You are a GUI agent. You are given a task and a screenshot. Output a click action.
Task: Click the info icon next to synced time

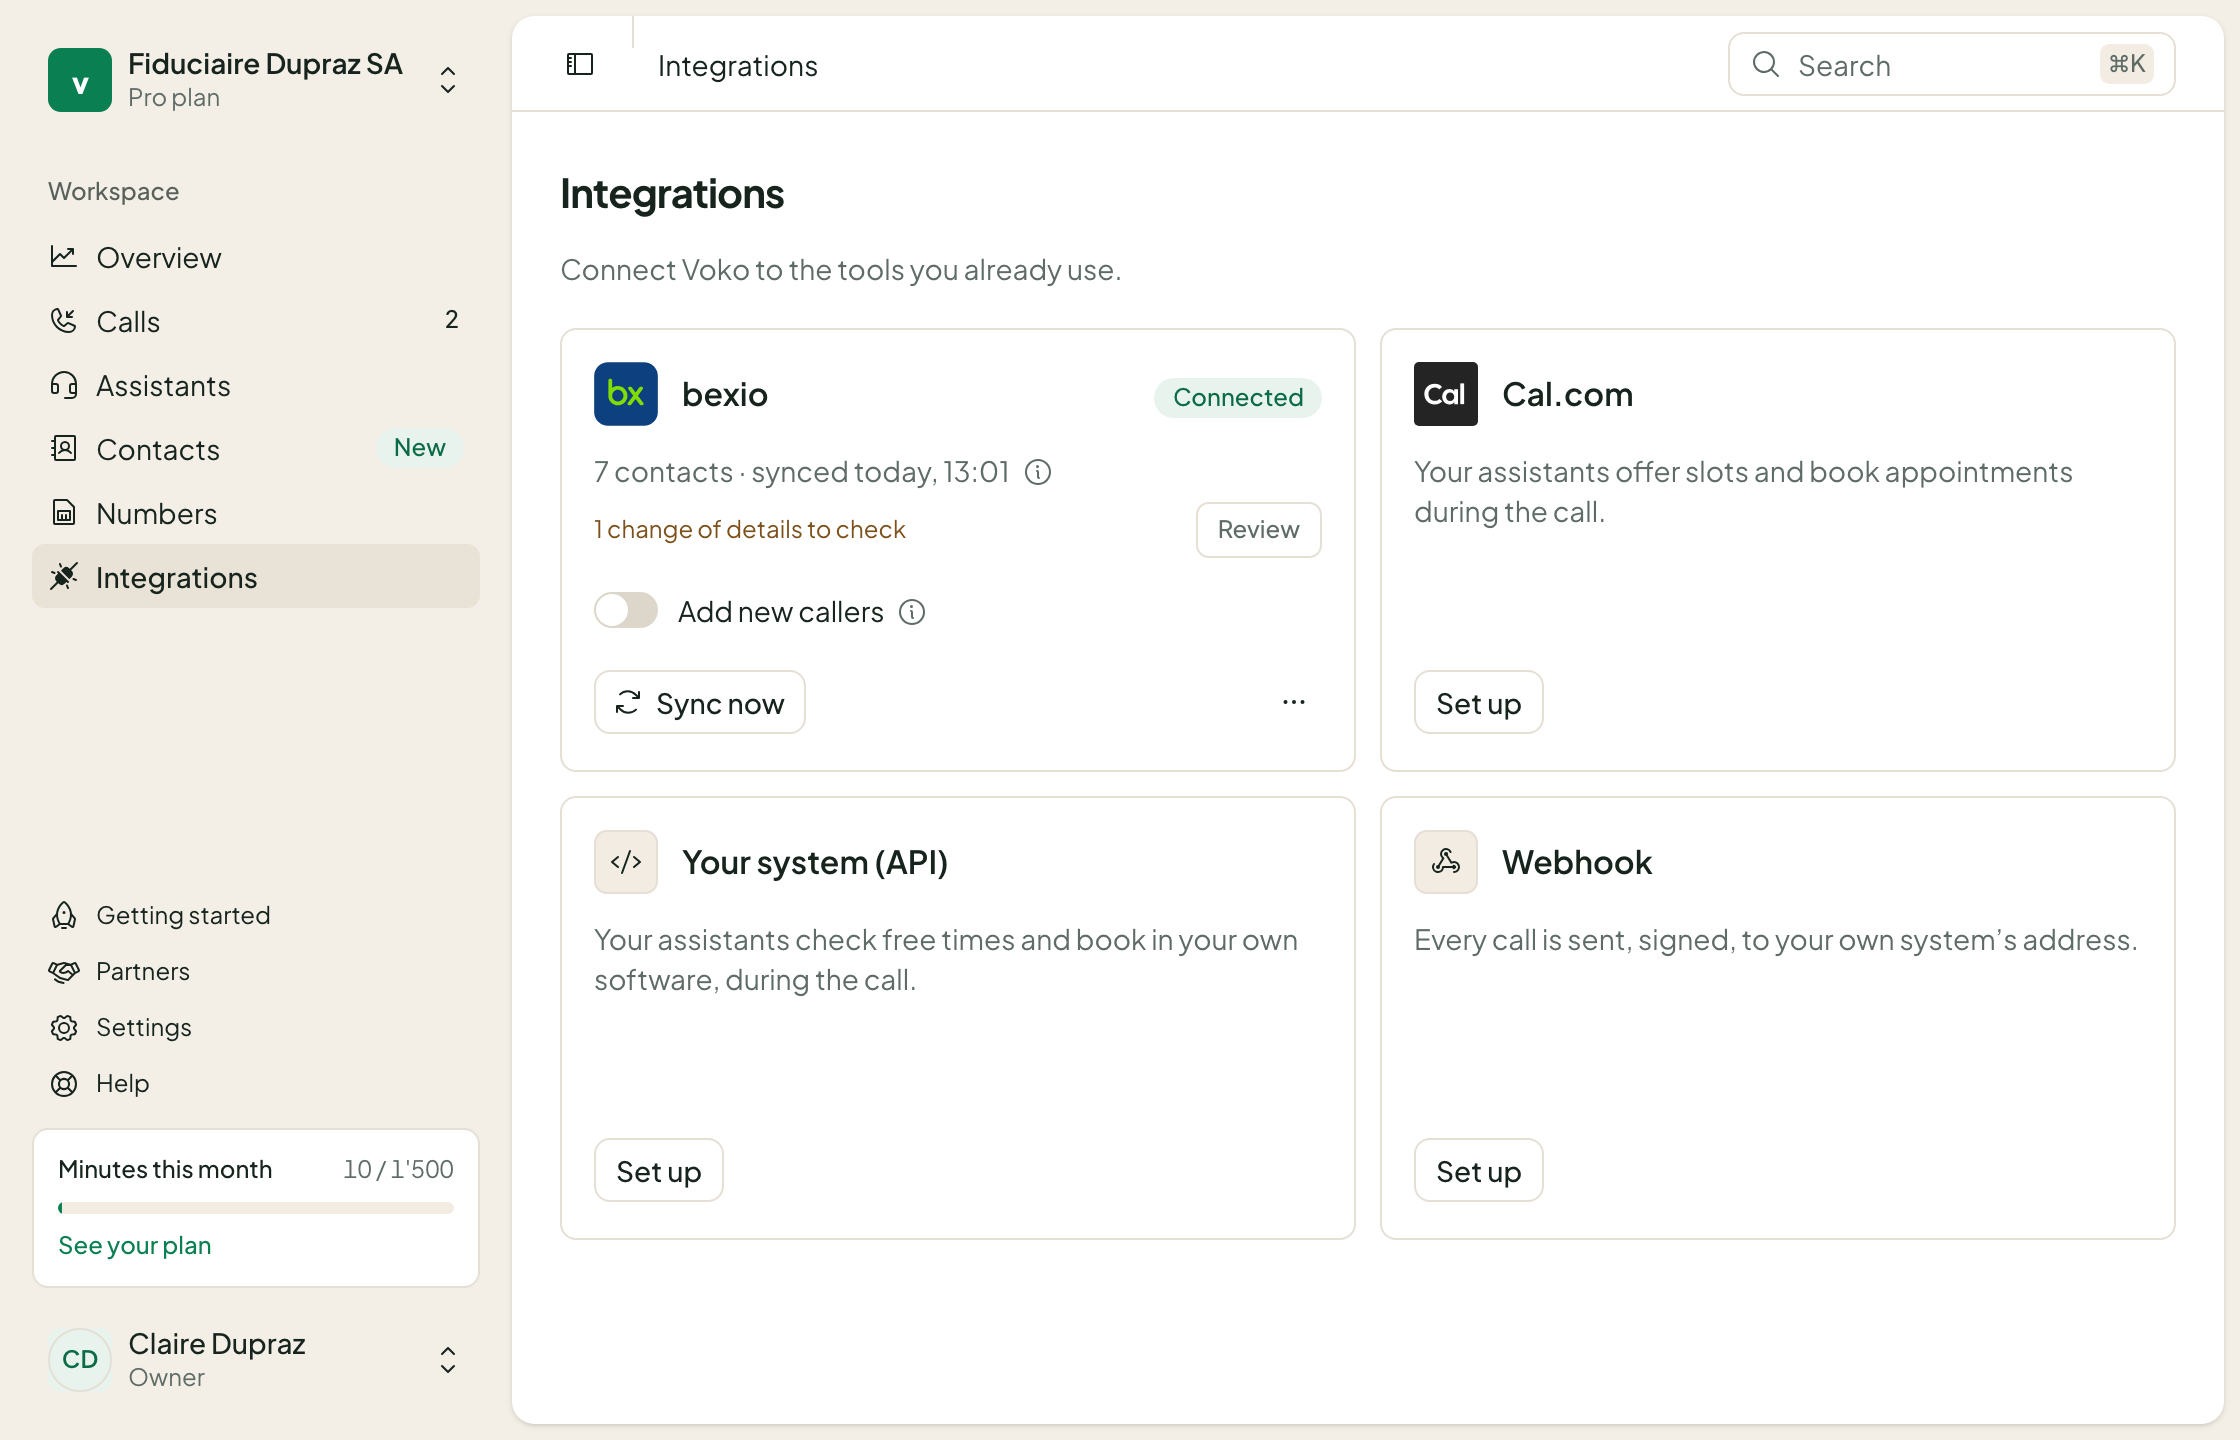pos(1038,472)
